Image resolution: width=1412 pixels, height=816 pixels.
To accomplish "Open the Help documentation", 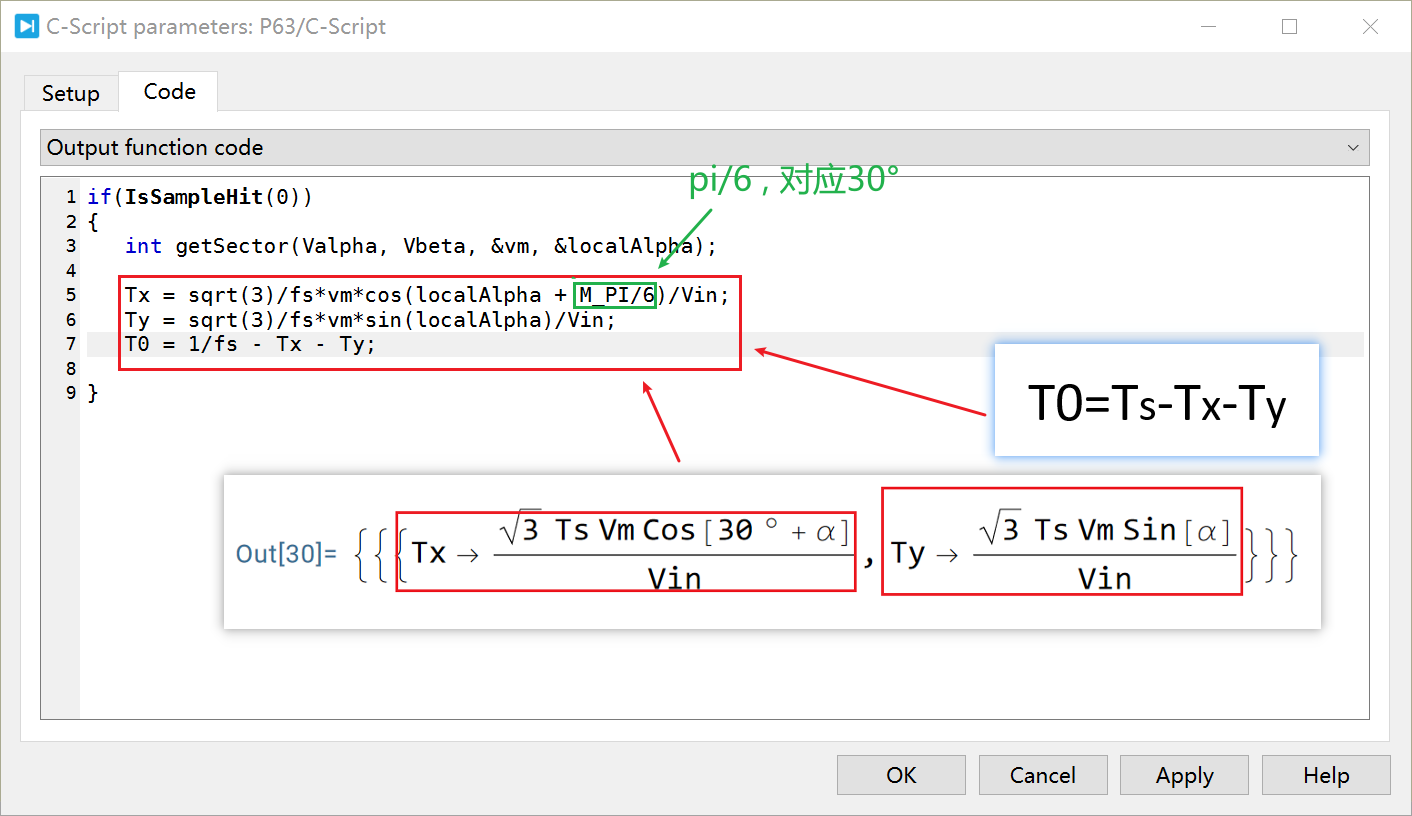I will (1325, 775).
